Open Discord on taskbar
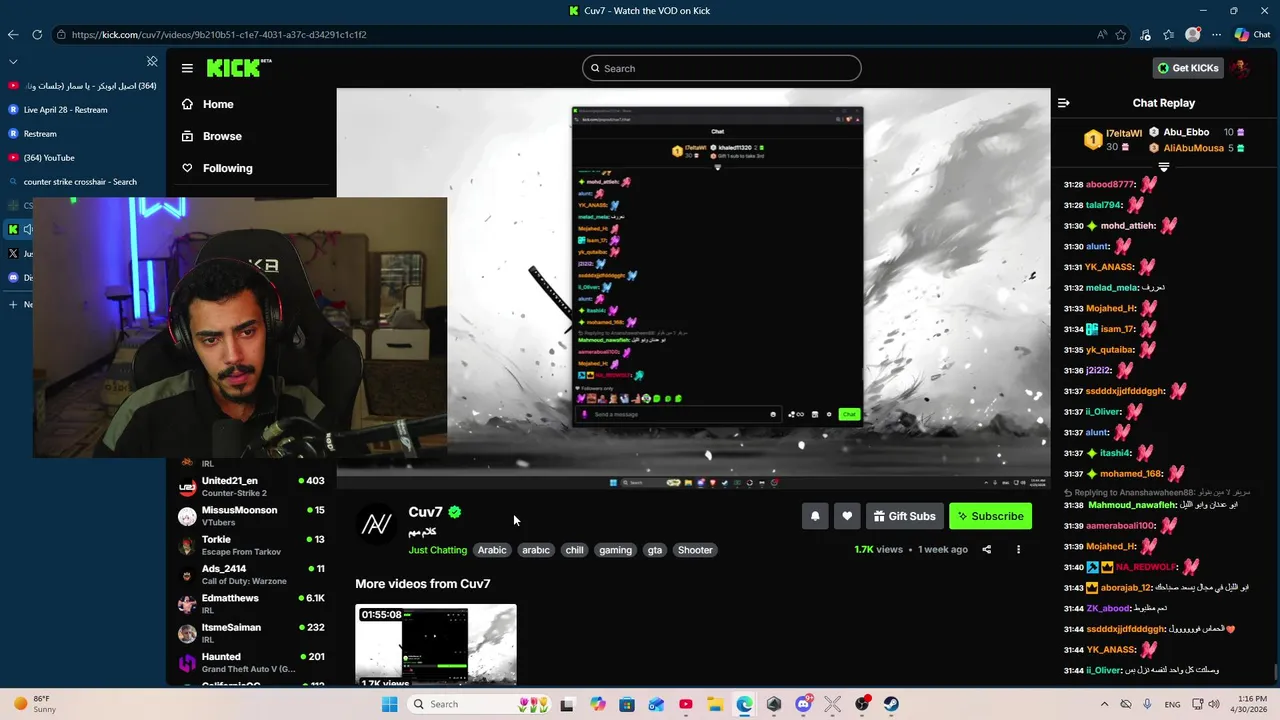 pyautogui.click(x=803, y=704)
